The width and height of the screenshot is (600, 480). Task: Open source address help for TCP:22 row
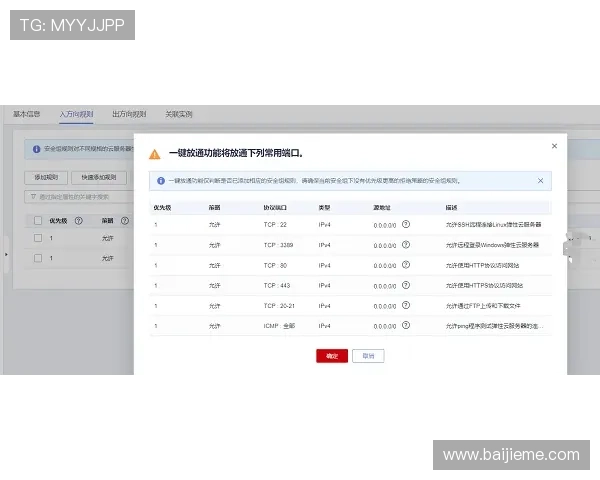(x=406, y=224)
